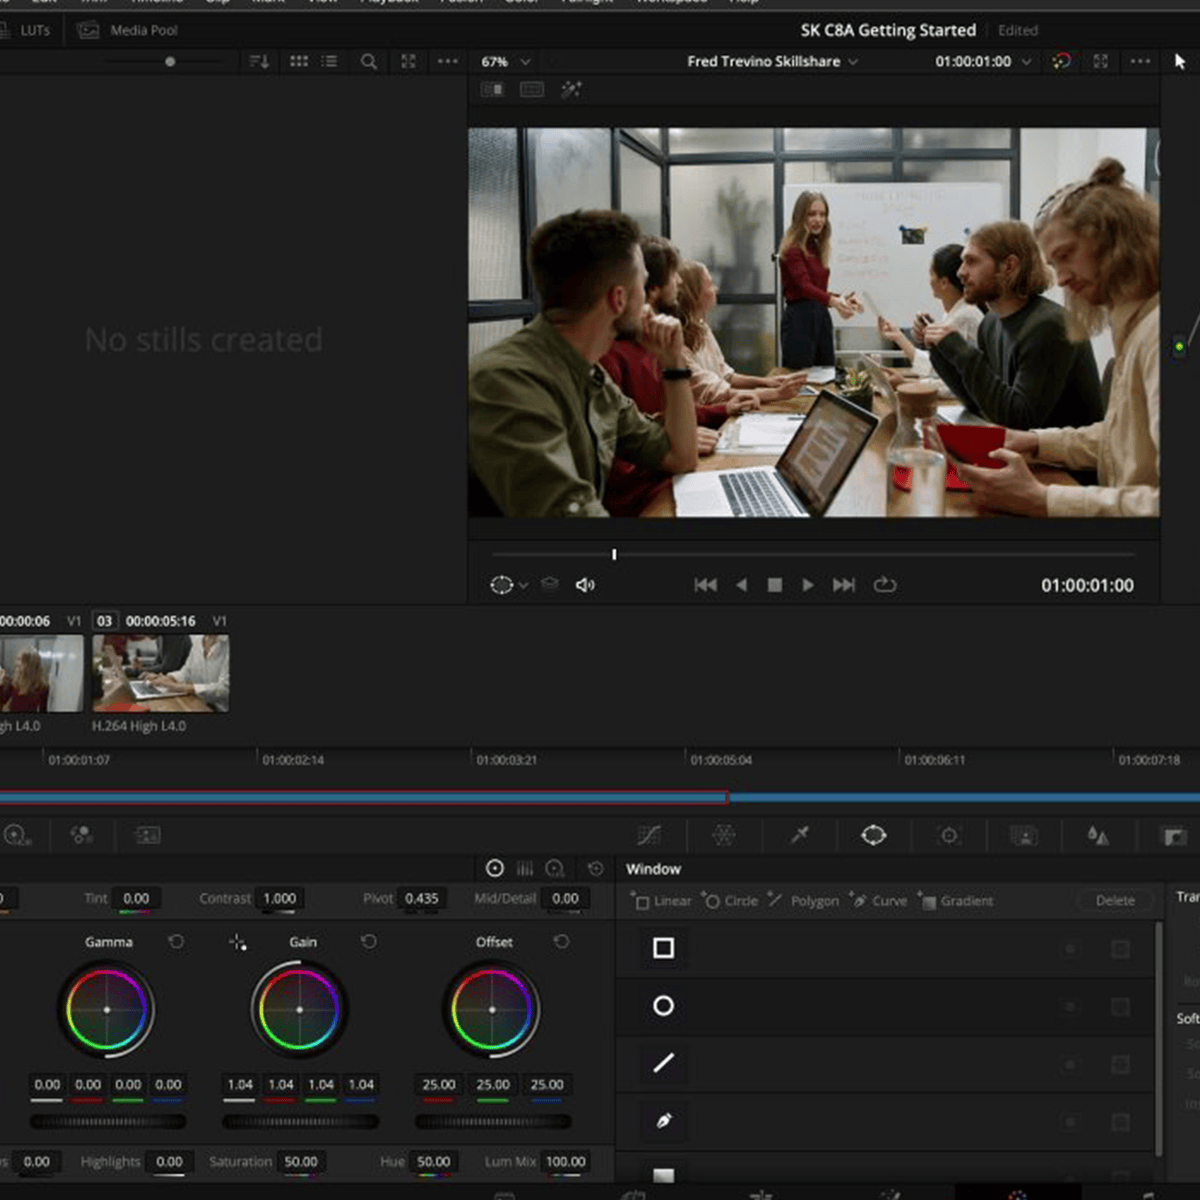
Task: Toggle loop playback in viewer
Action: [x=885, y=585]
